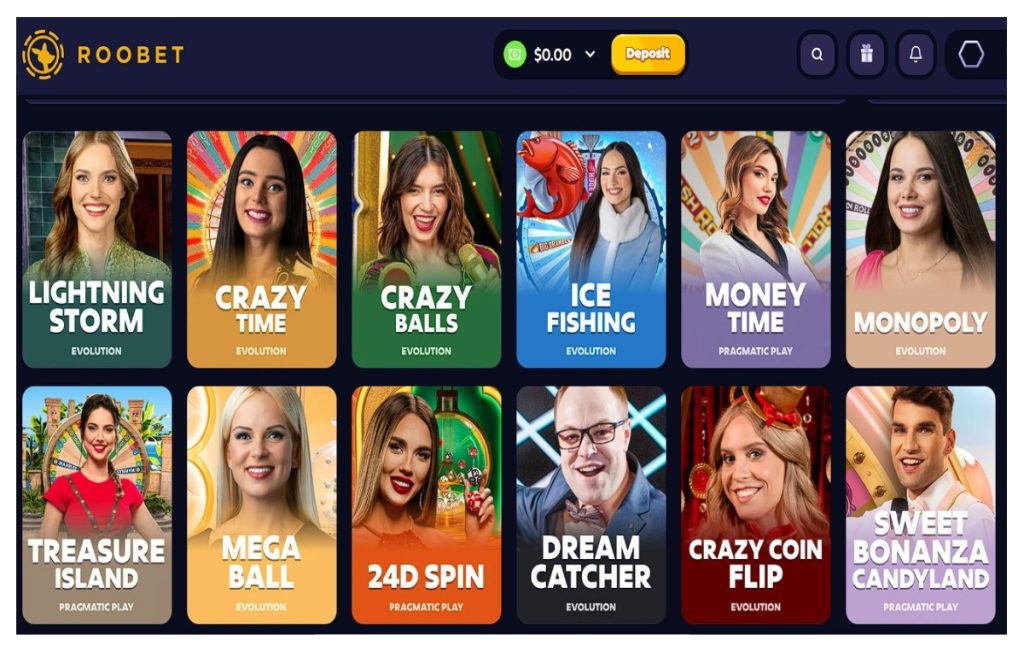Image resolution: width=1024 pixels, height=652 pixels.
Task: Launch the Dream Catcher game
Action: click(x=591, y=505)
